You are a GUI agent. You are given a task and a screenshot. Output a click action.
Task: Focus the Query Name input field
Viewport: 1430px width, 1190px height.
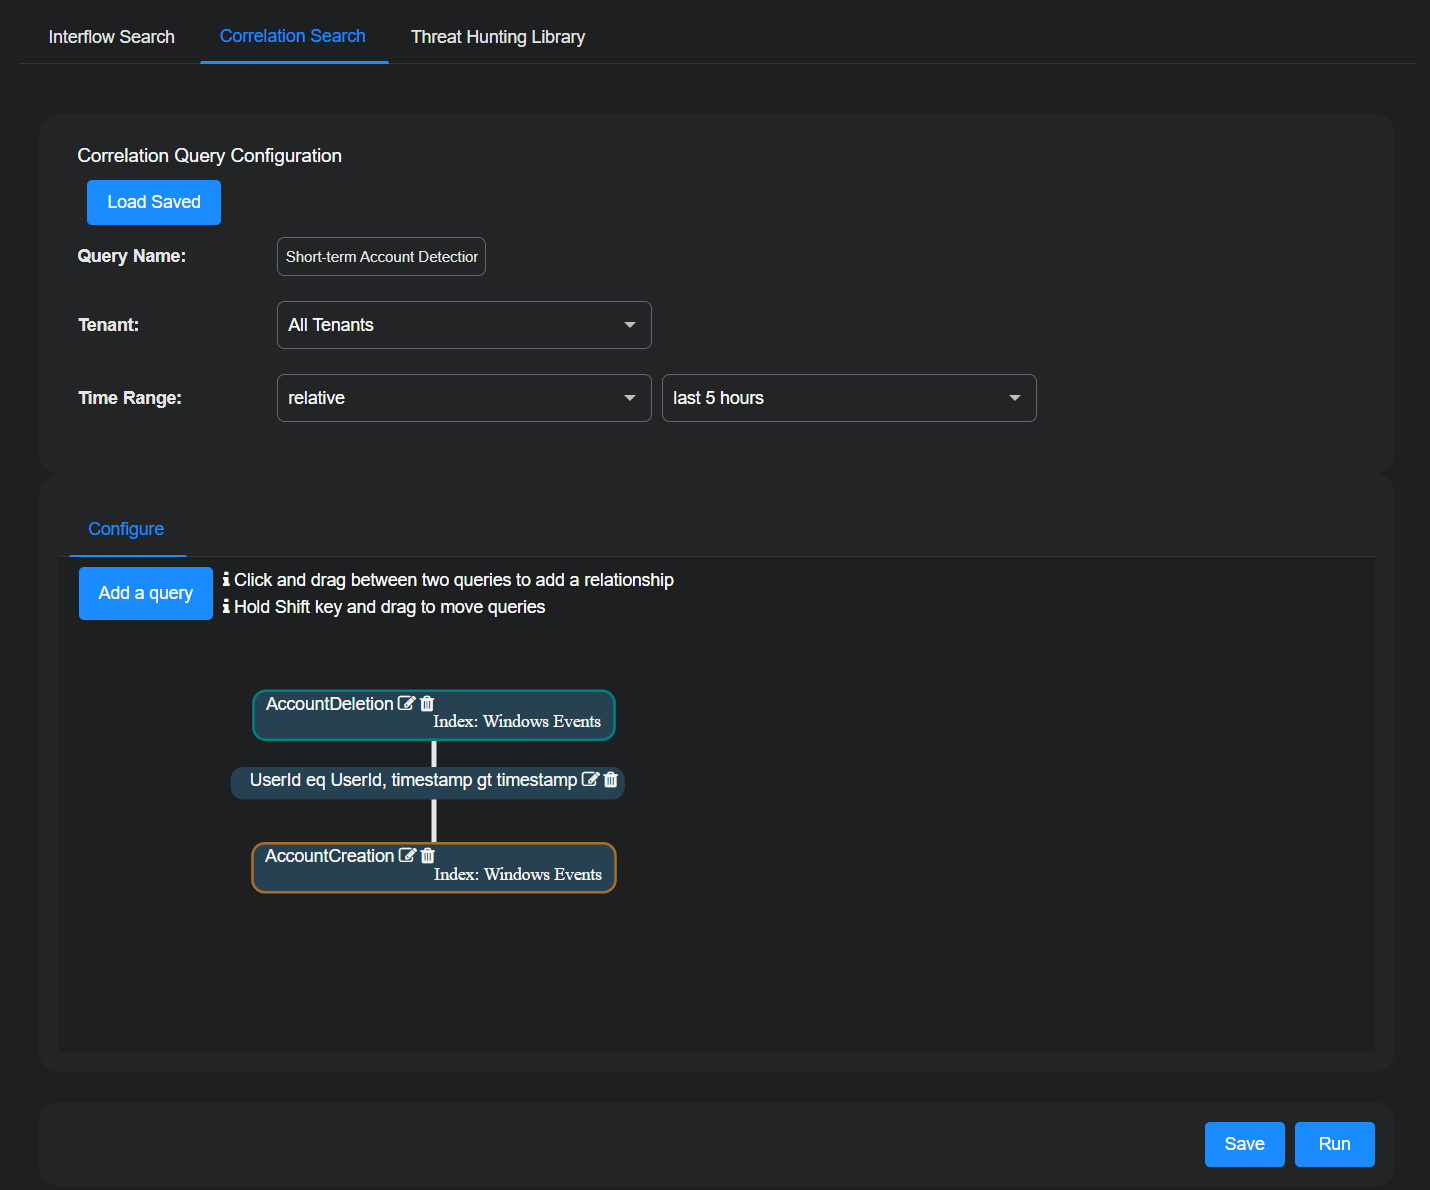click(x=381, y=257)
